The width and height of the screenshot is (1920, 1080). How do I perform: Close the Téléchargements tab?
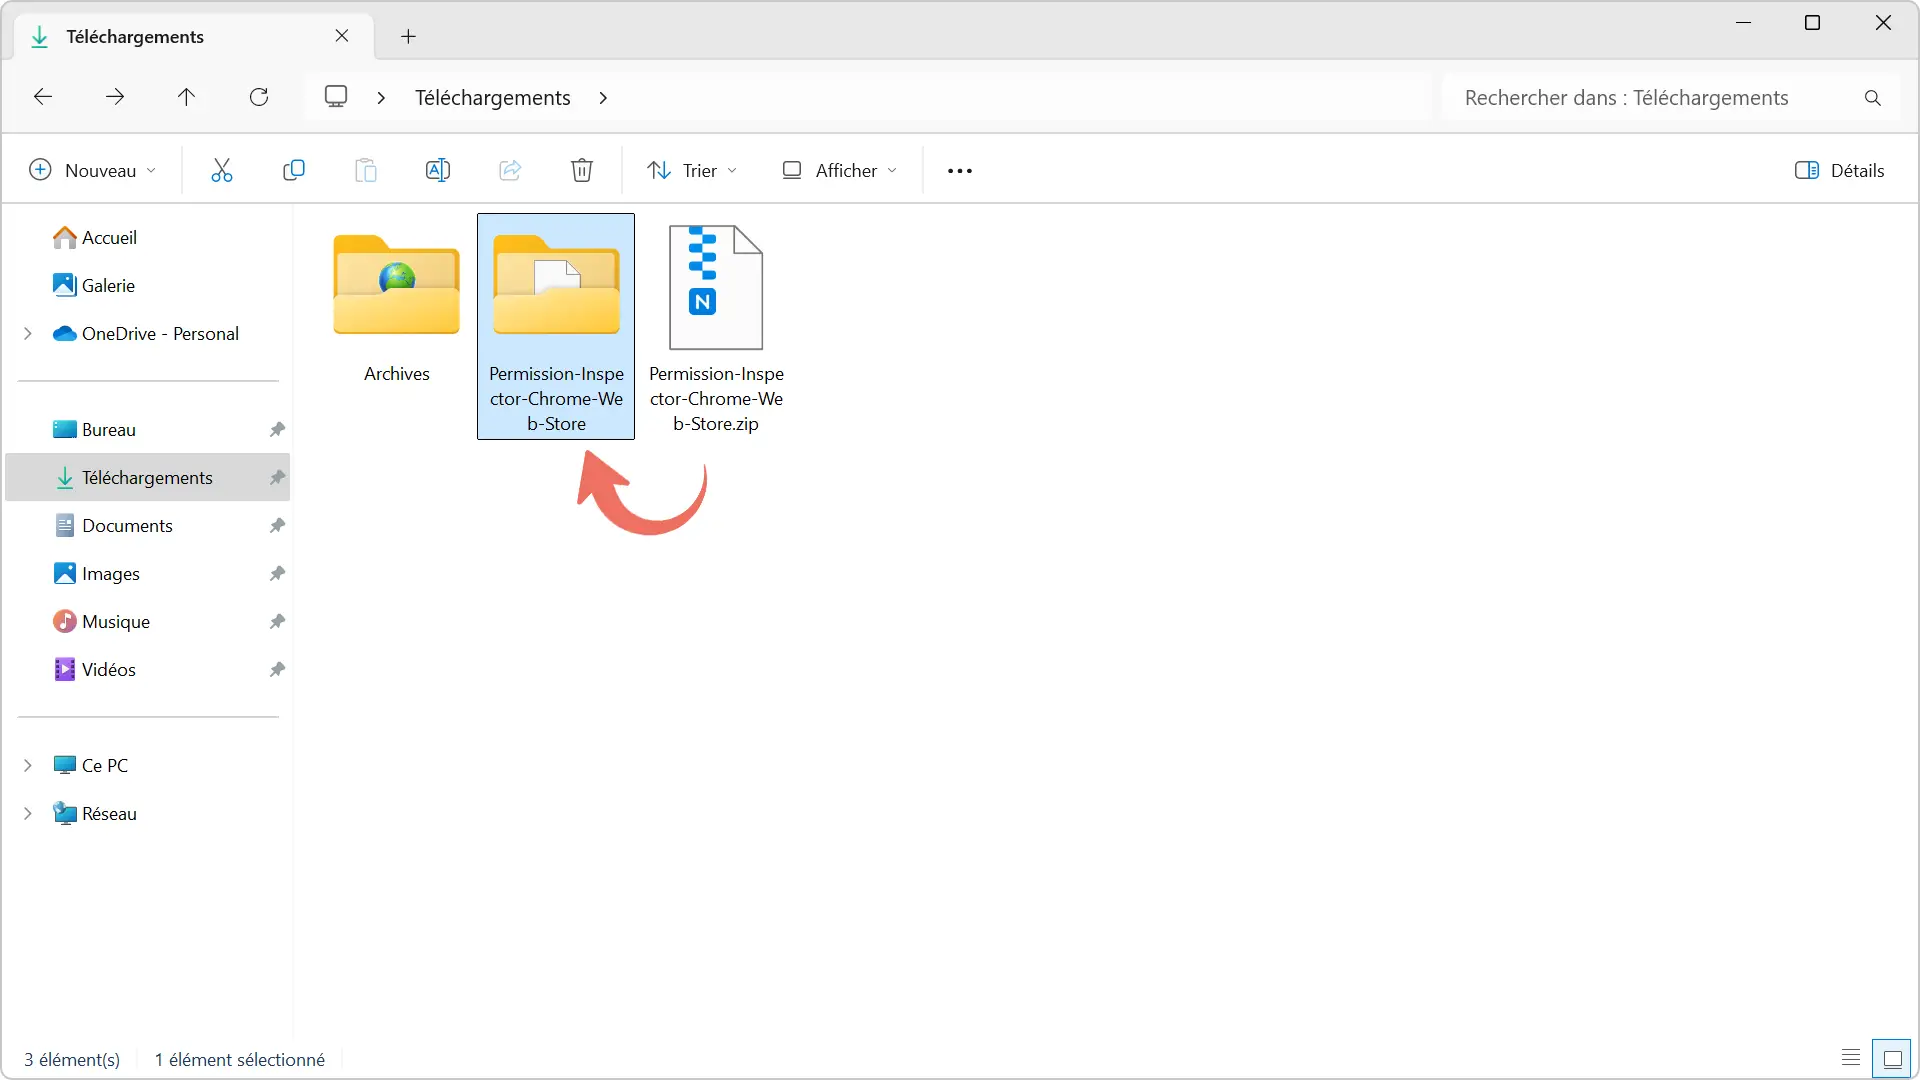pos(342,36)
